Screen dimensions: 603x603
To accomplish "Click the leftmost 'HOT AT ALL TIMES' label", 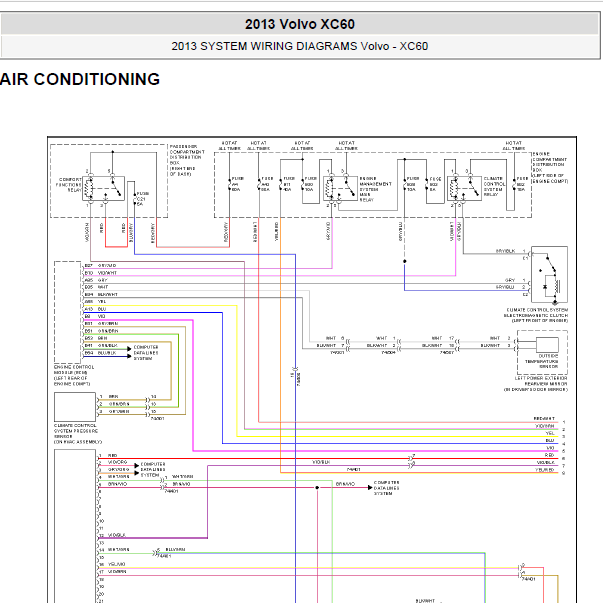I will 230,145.
